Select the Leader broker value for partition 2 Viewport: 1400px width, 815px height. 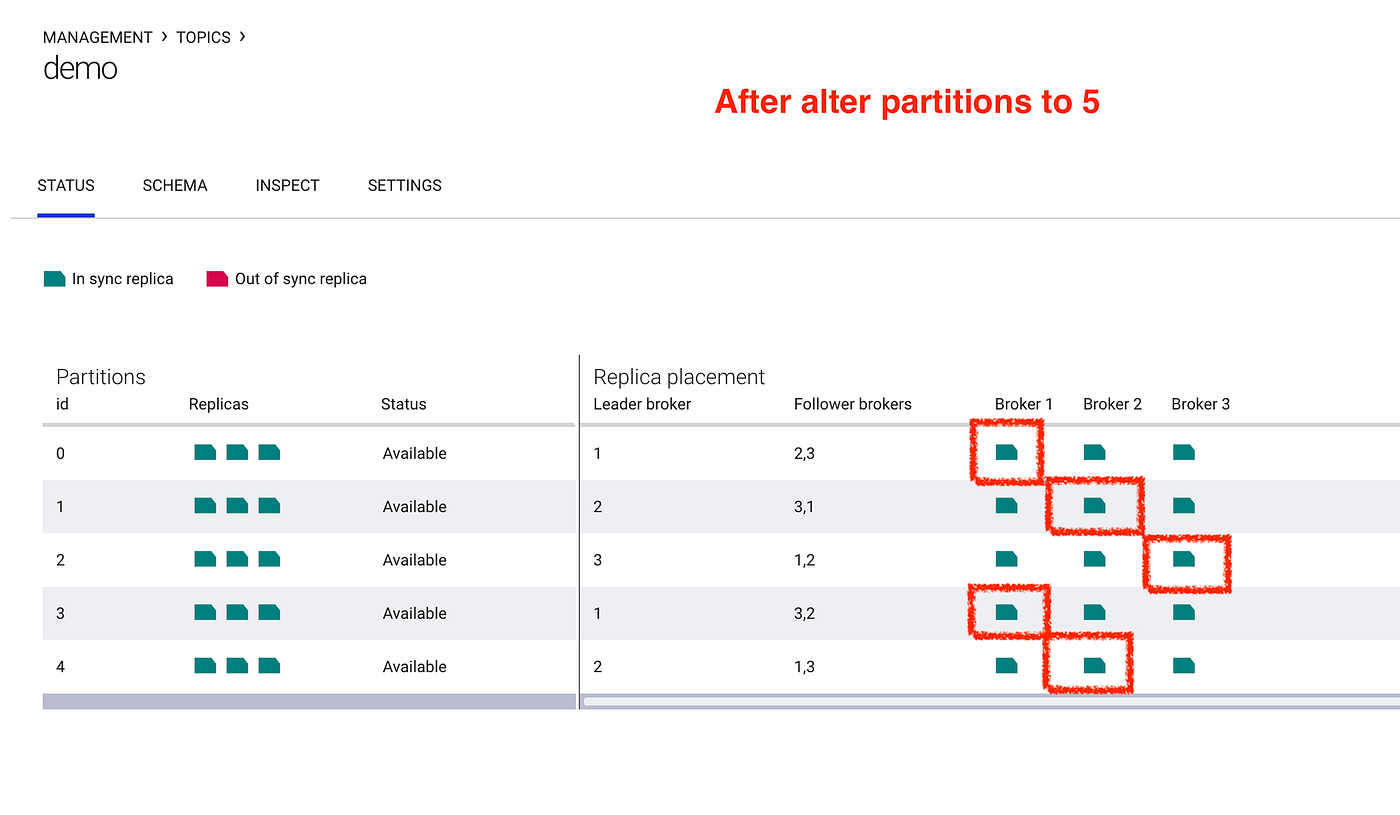597,559
